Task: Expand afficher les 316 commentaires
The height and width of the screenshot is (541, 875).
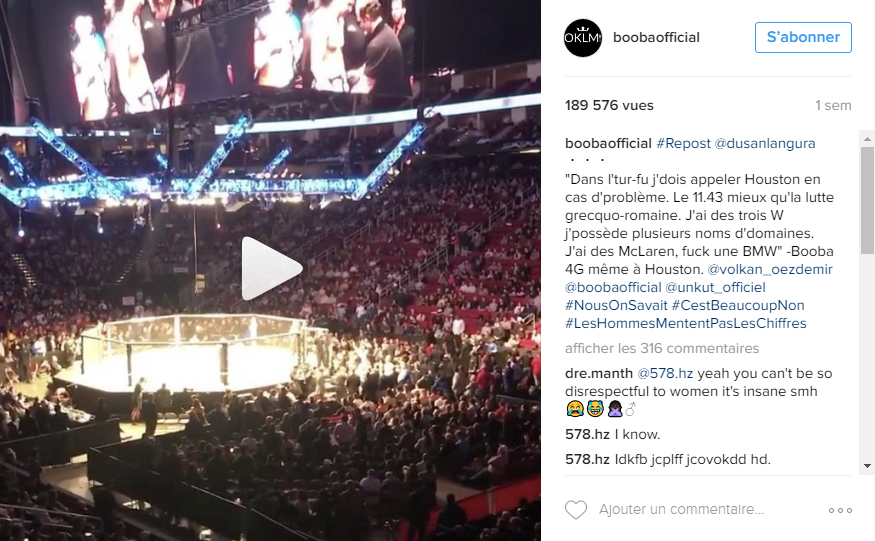Action: [x=662, y=348]
